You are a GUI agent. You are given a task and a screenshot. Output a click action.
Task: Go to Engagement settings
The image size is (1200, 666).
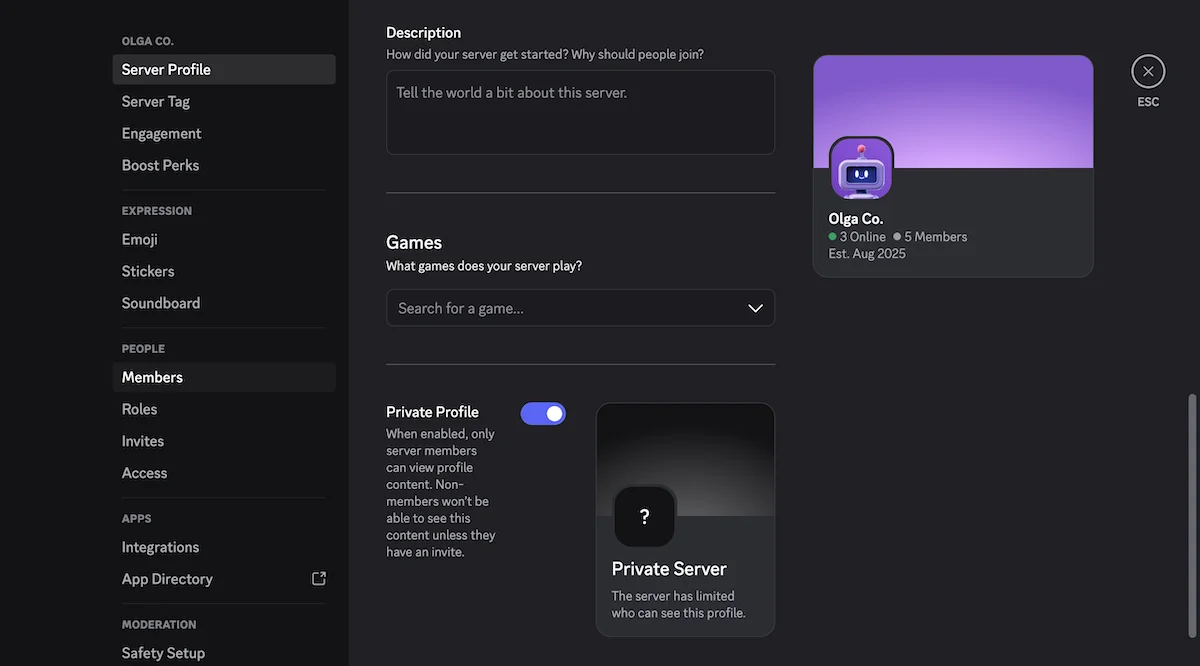tap(224, 133)
